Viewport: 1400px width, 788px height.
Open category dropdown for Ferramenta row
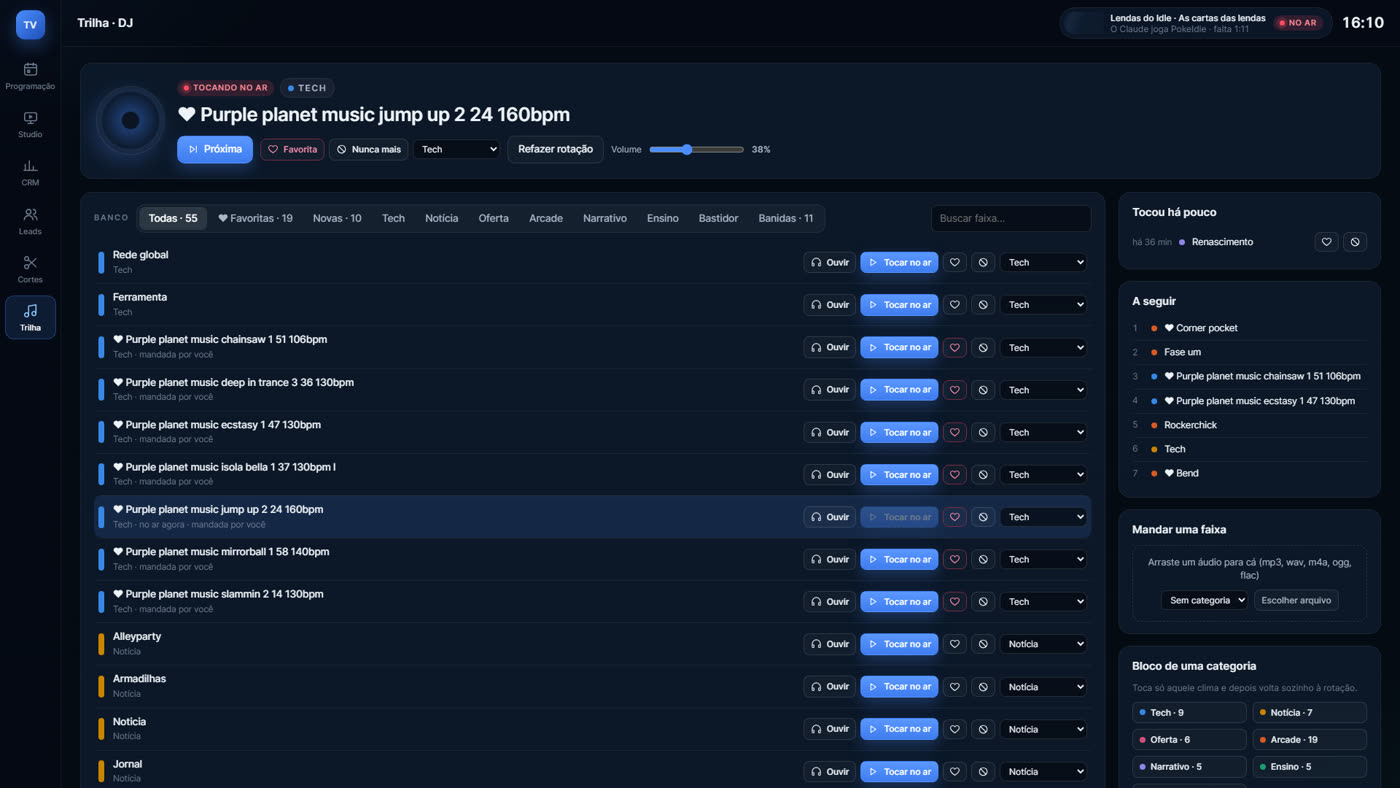(x=1044, y=305)
